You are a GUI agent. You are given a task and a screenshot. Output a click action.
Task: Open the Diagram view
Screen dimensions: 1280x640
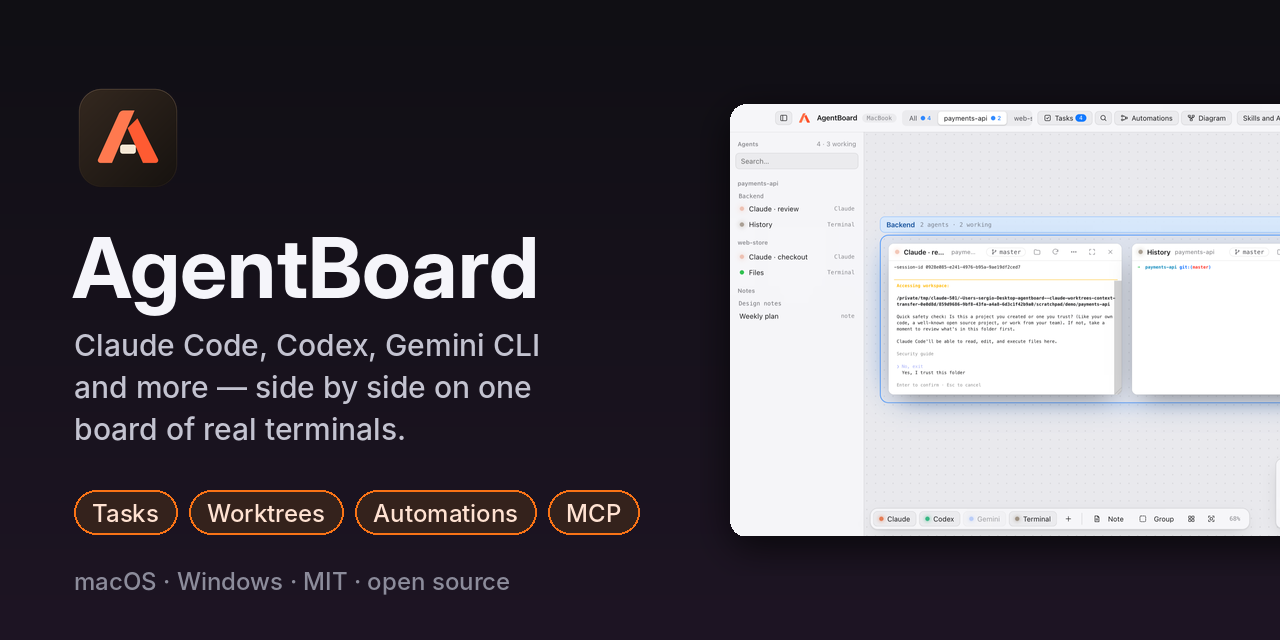[1206, 118]
